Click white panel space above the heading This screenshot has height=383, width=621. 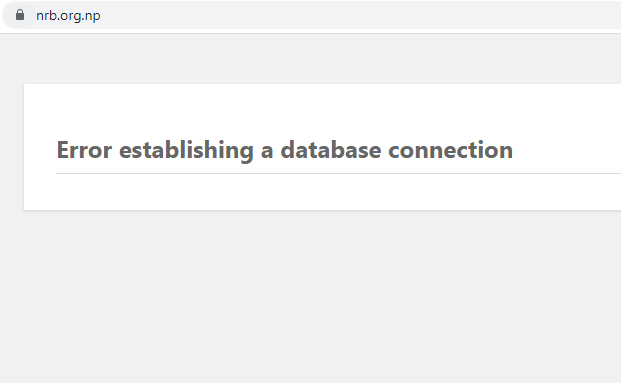(x=317, y=111)
